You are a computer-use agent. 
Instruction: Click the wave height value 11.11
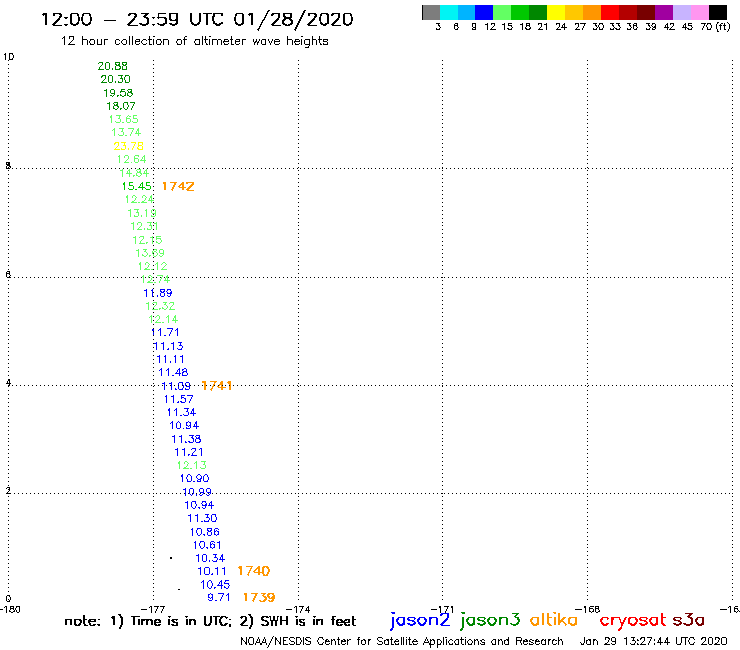point(170,360)
